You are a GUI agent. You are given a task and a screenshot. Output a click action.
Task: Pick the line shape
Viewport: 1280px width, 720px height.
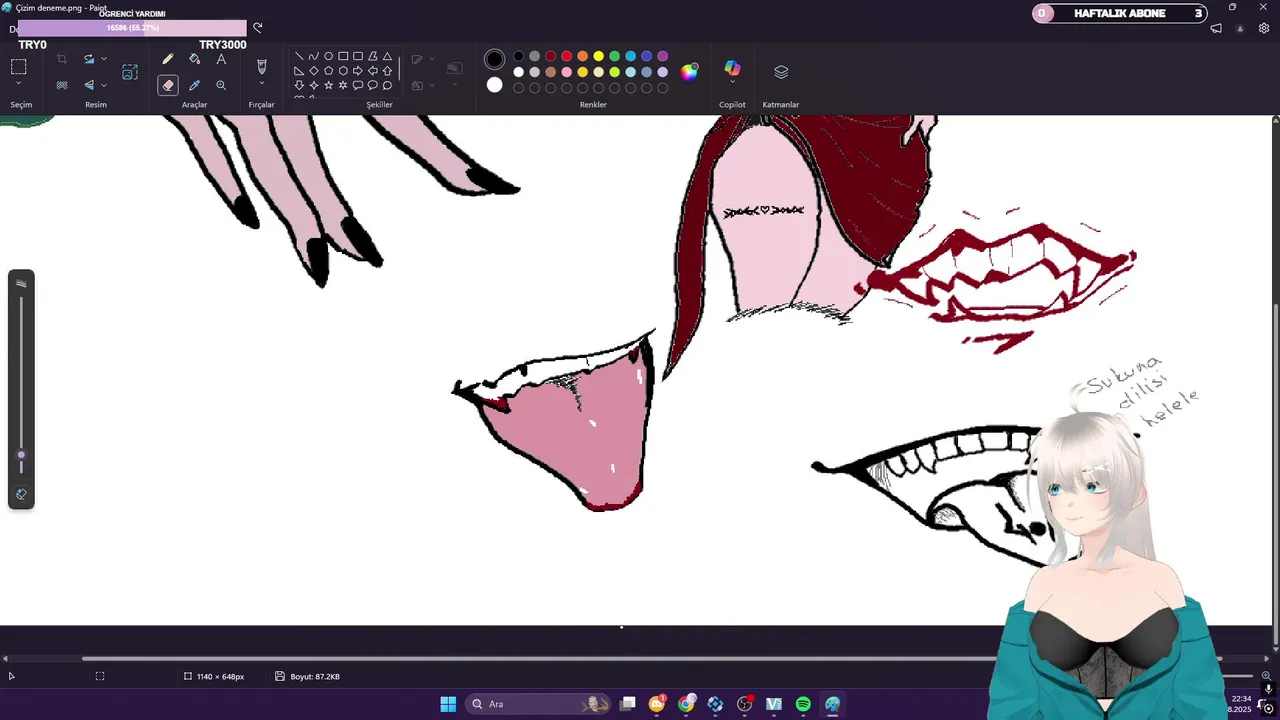299,56
